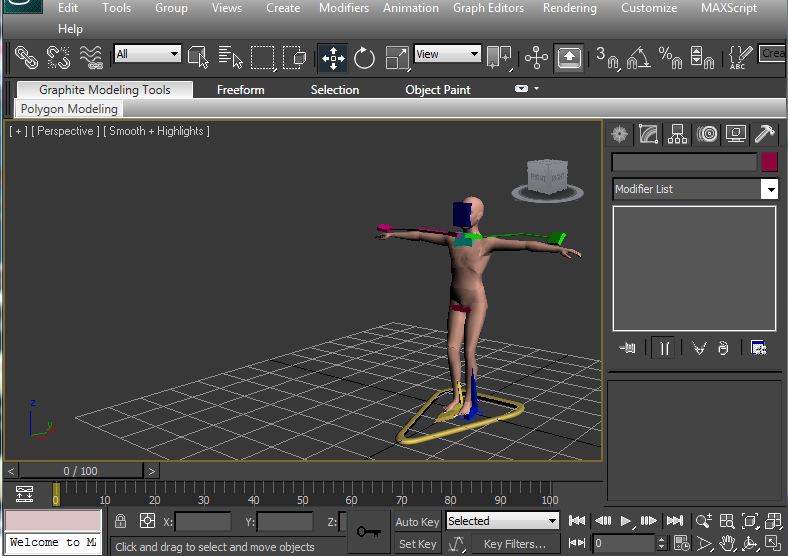Viewport: 788px width, 556px height.
Task: Open the Hierarchy command panel tab
Action: point(678,134)
